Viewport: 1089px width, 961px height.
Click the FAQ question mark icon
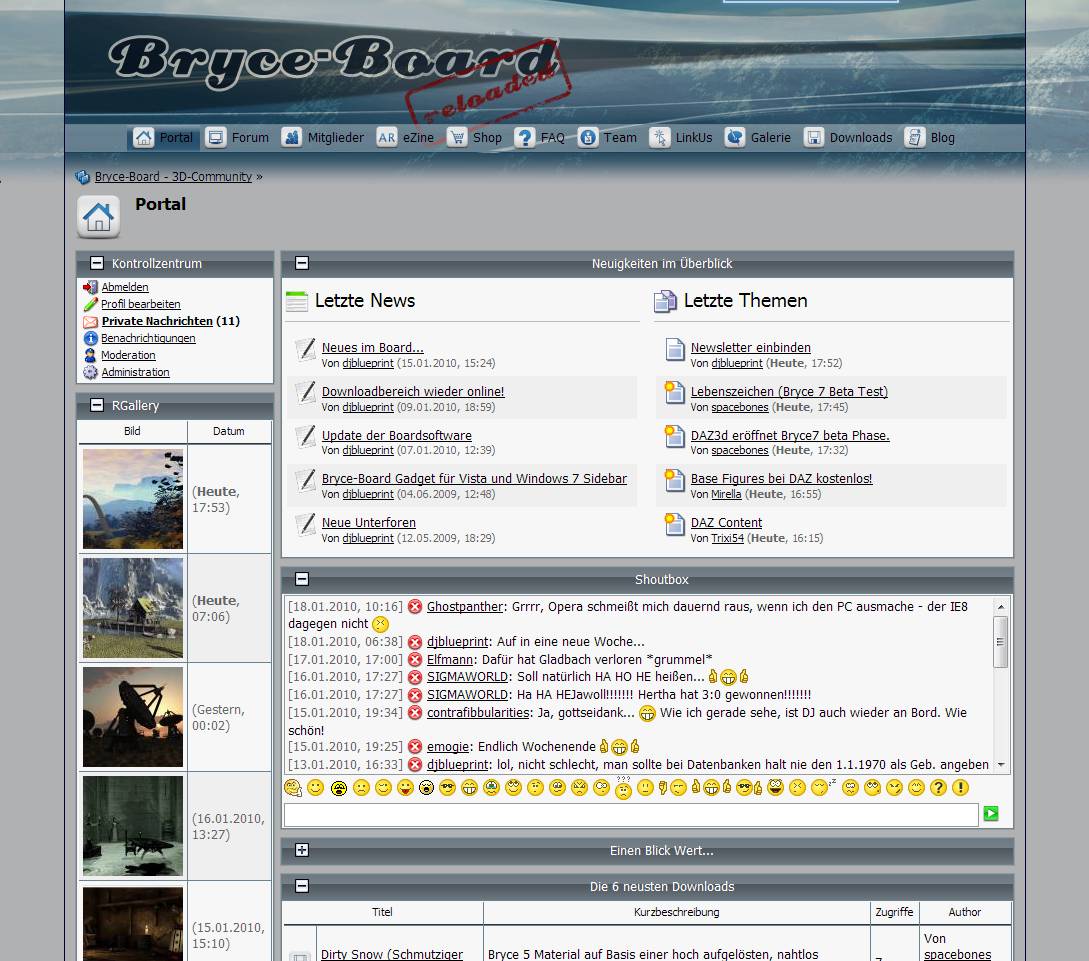pyautogui.click(x=524, y=137)
